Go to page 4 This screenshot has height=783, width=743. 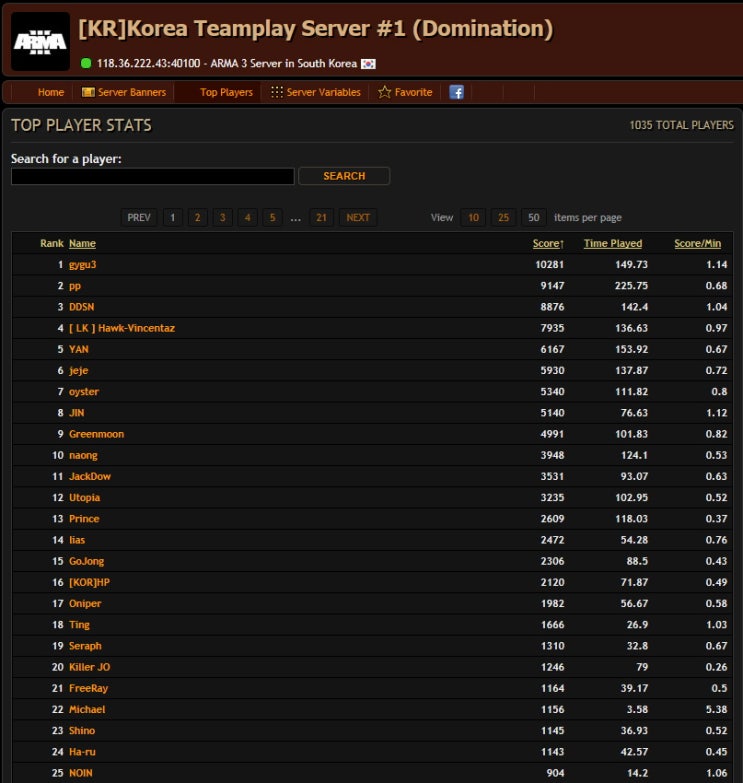pos(248,218)
